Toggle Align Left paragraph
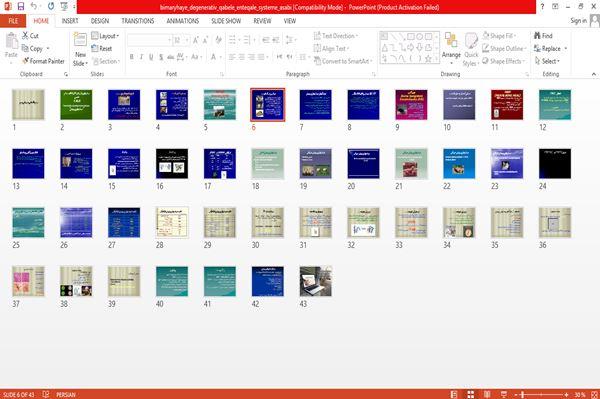 point(232,57)
